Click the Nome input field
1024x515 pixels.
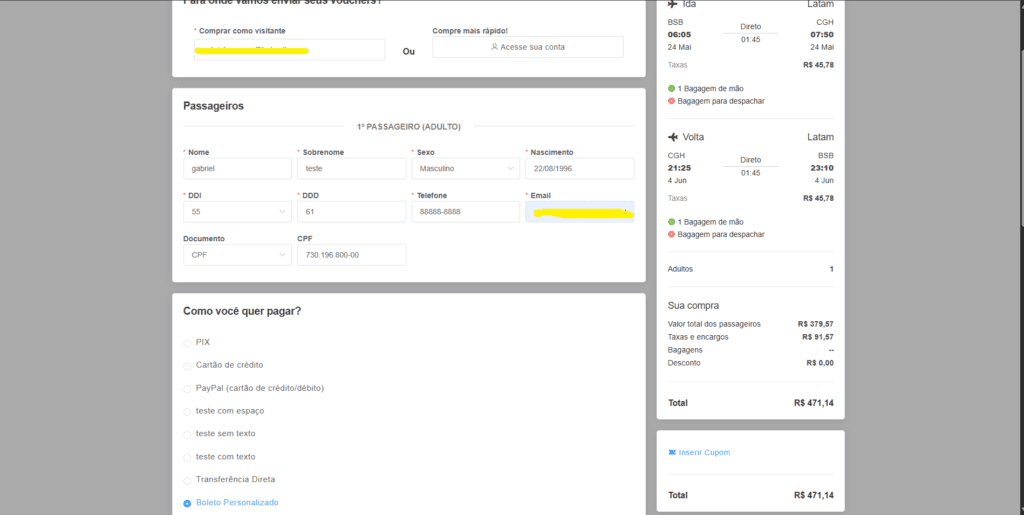[x=237, y=169]
